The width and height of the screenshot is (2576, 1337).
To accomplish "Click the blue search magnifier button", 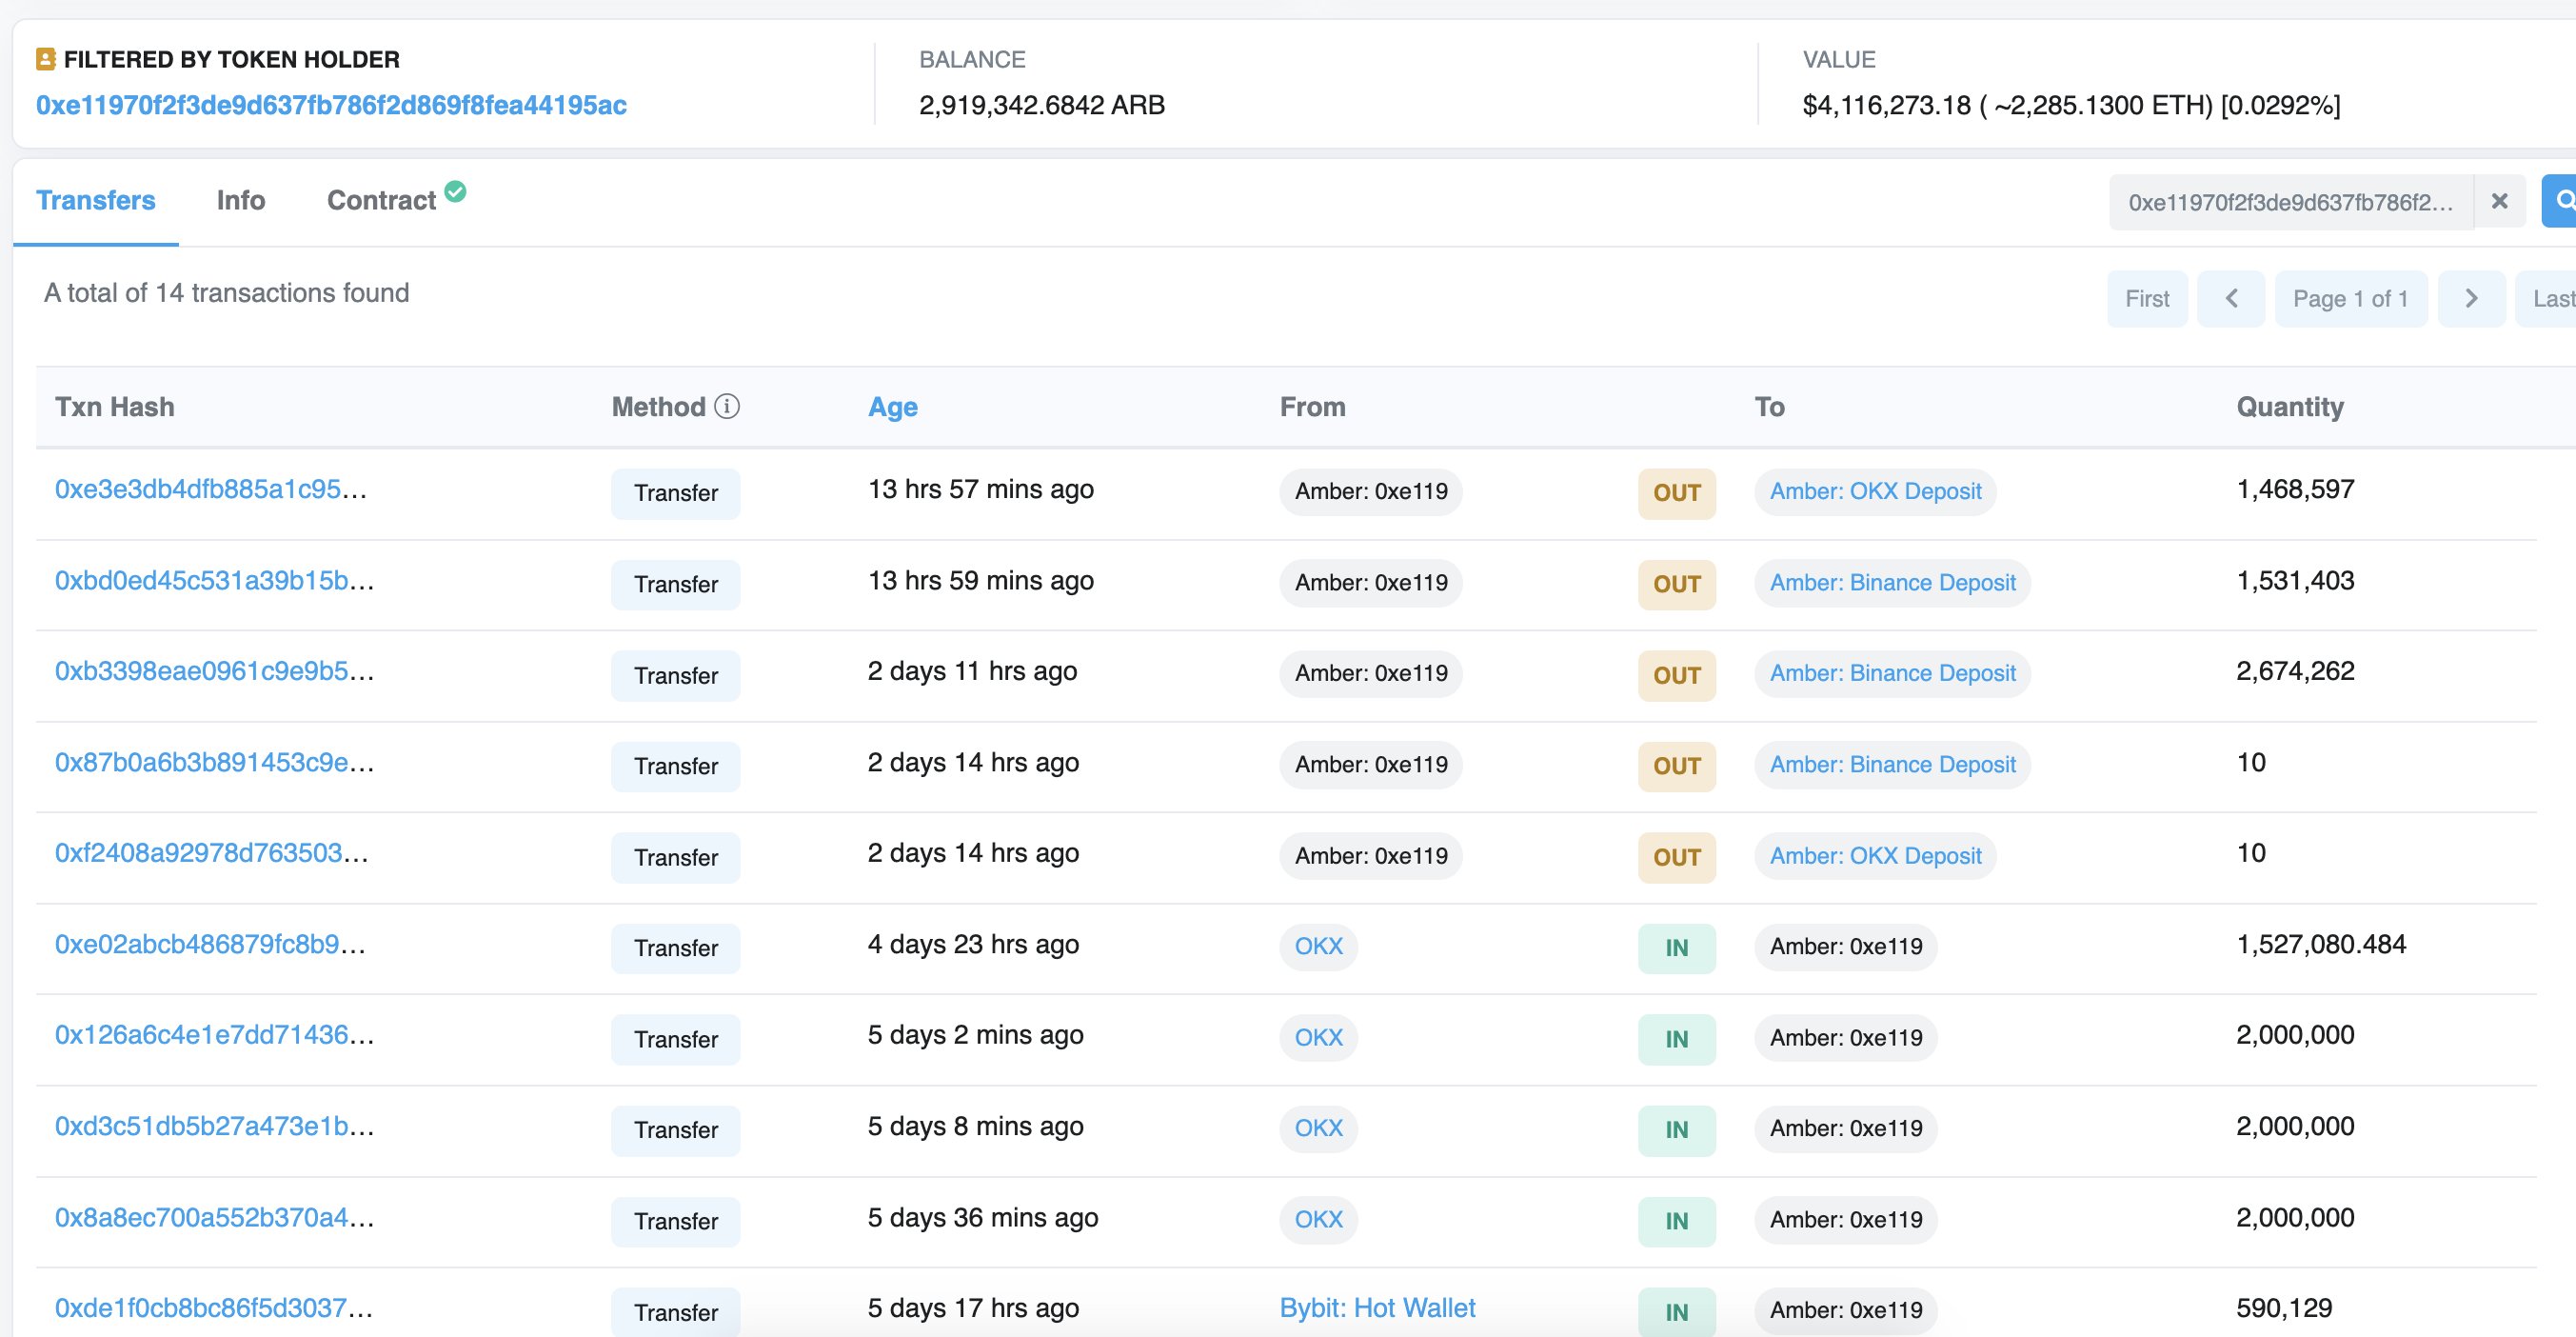I will [2561, 201].
